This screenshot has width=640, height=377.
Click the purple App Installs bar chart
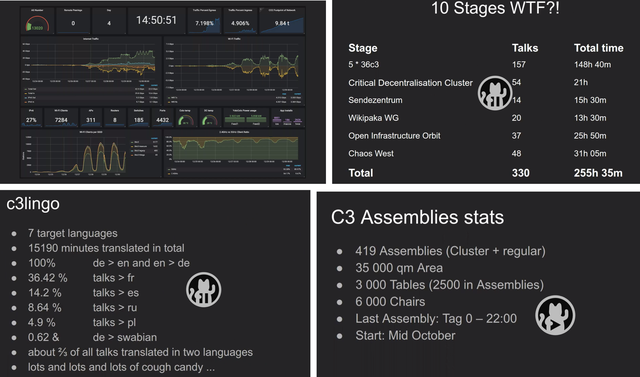pyautogui.click(x=287, y=118)
